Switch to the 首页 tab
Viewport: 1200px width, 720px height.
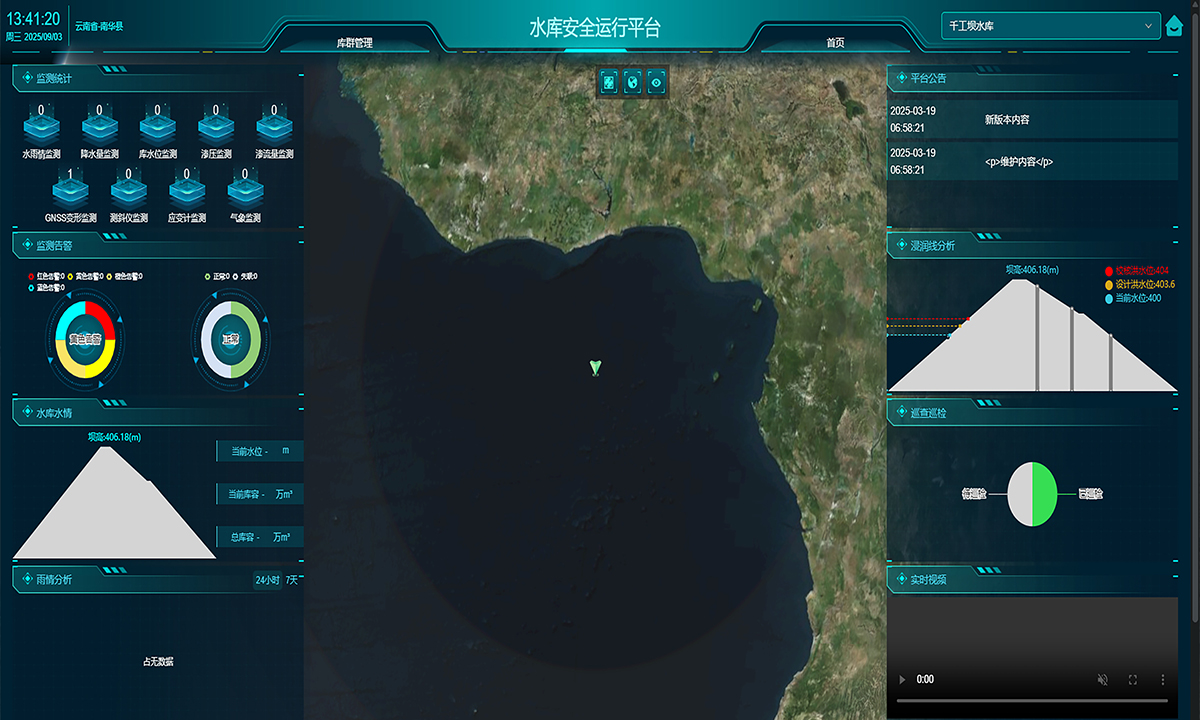point(835,43)
